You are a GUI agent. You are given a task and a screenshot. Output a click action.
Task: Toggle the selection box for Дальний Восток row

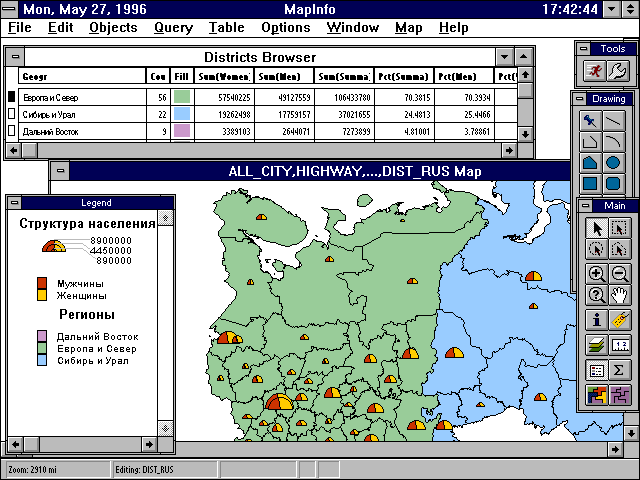(12, 131)
